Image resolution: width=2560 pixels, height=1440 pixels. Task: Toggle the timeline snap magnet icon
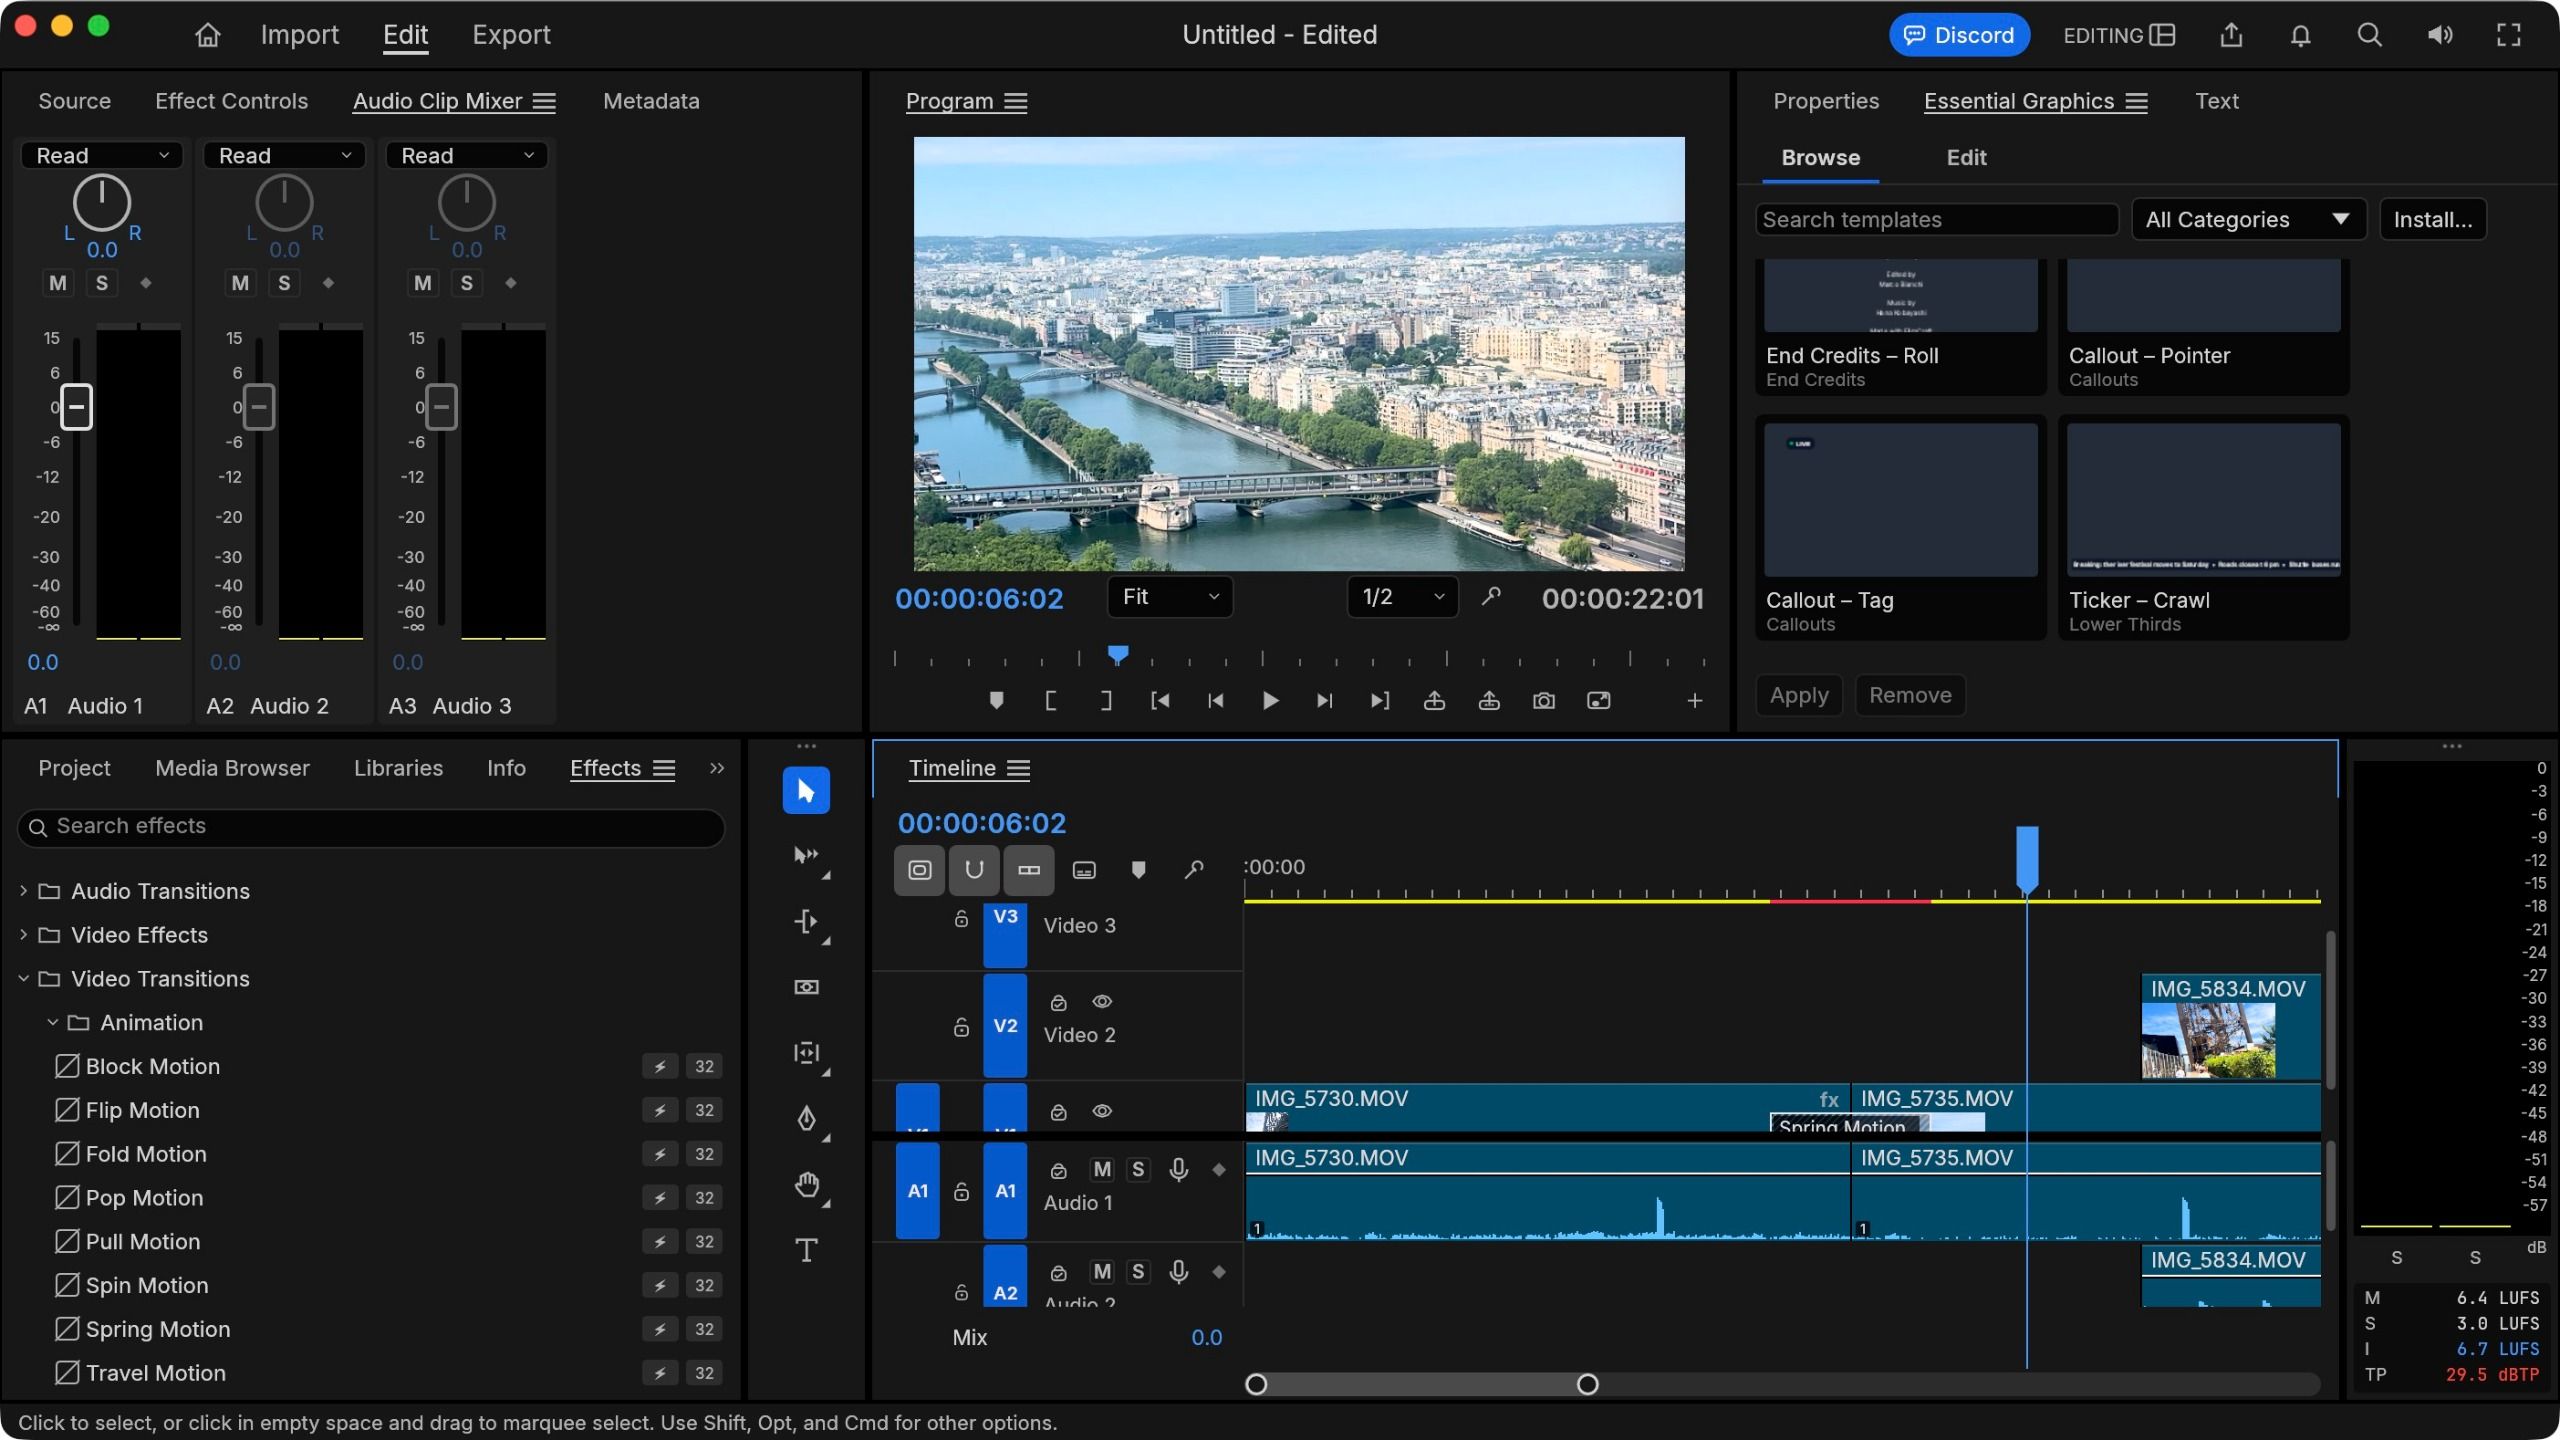point(973,869)
